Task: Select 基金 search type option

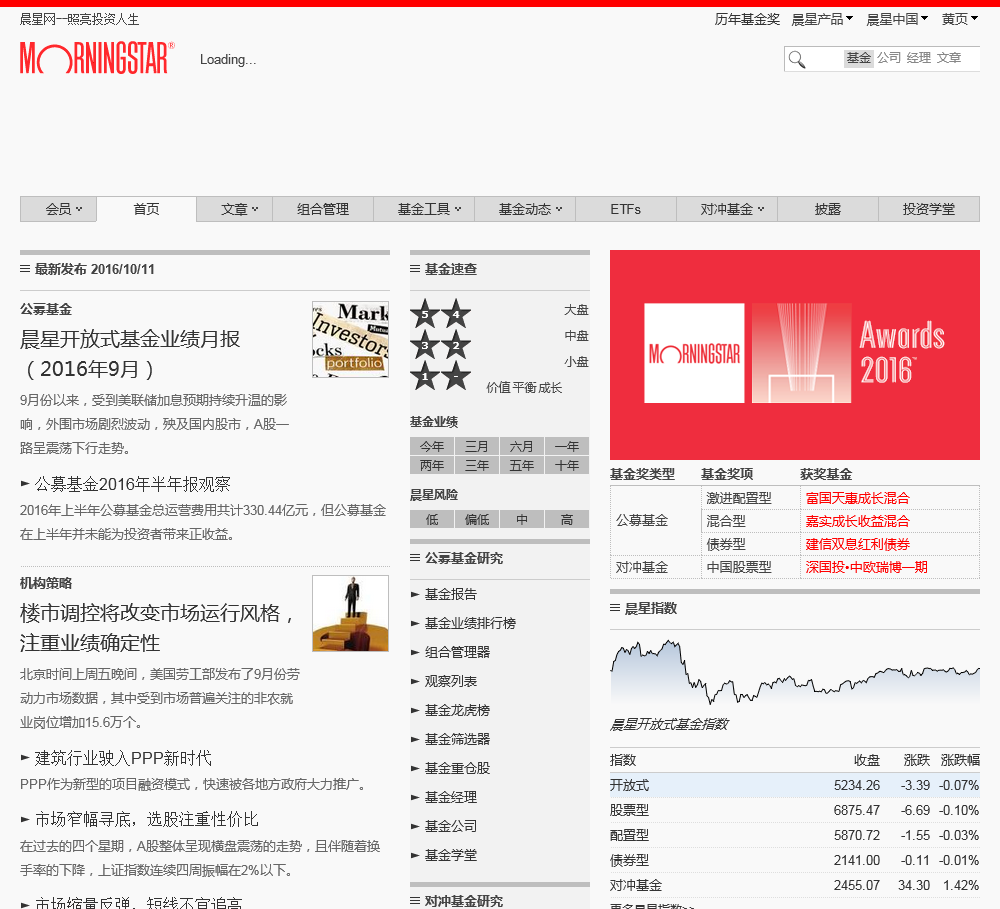Action: click(x=858, y=58)
